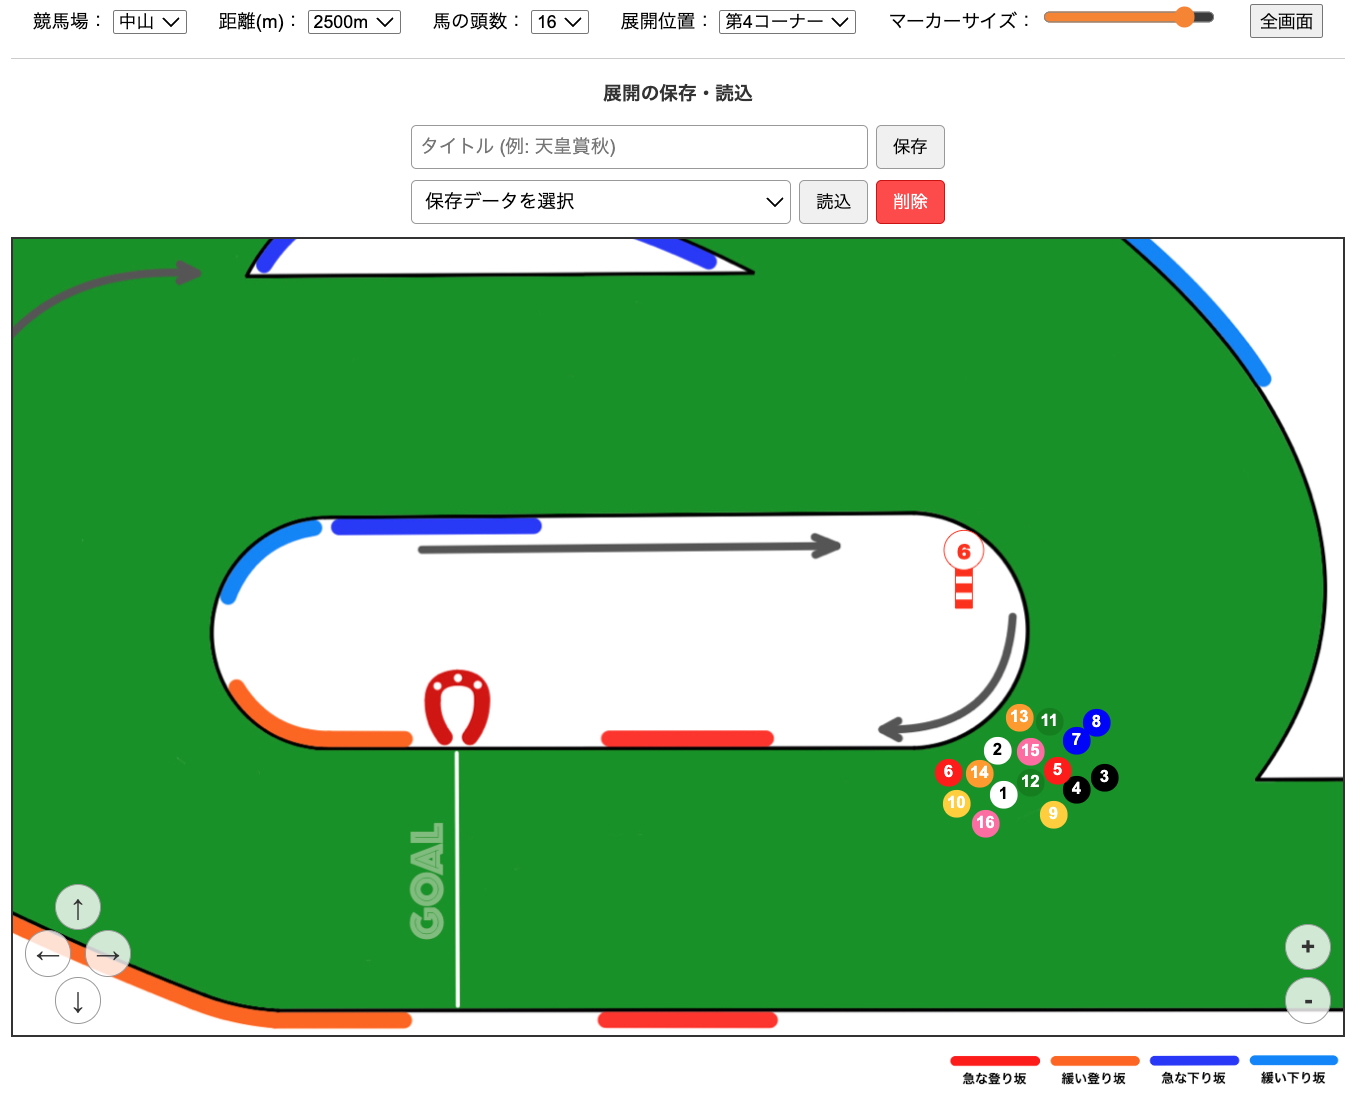Select horse marker number 8
Screen dimensions: 1352x1094
click(1095, 720)
